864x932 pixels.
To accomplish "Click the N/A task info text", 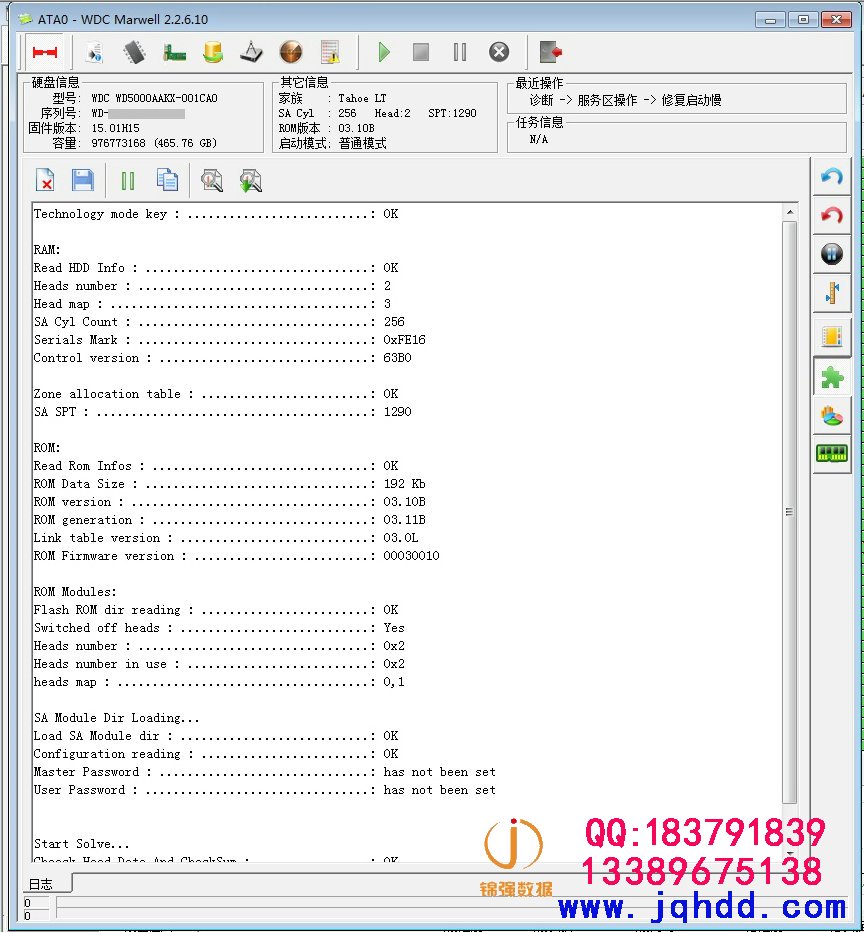I will pos(538,139).
